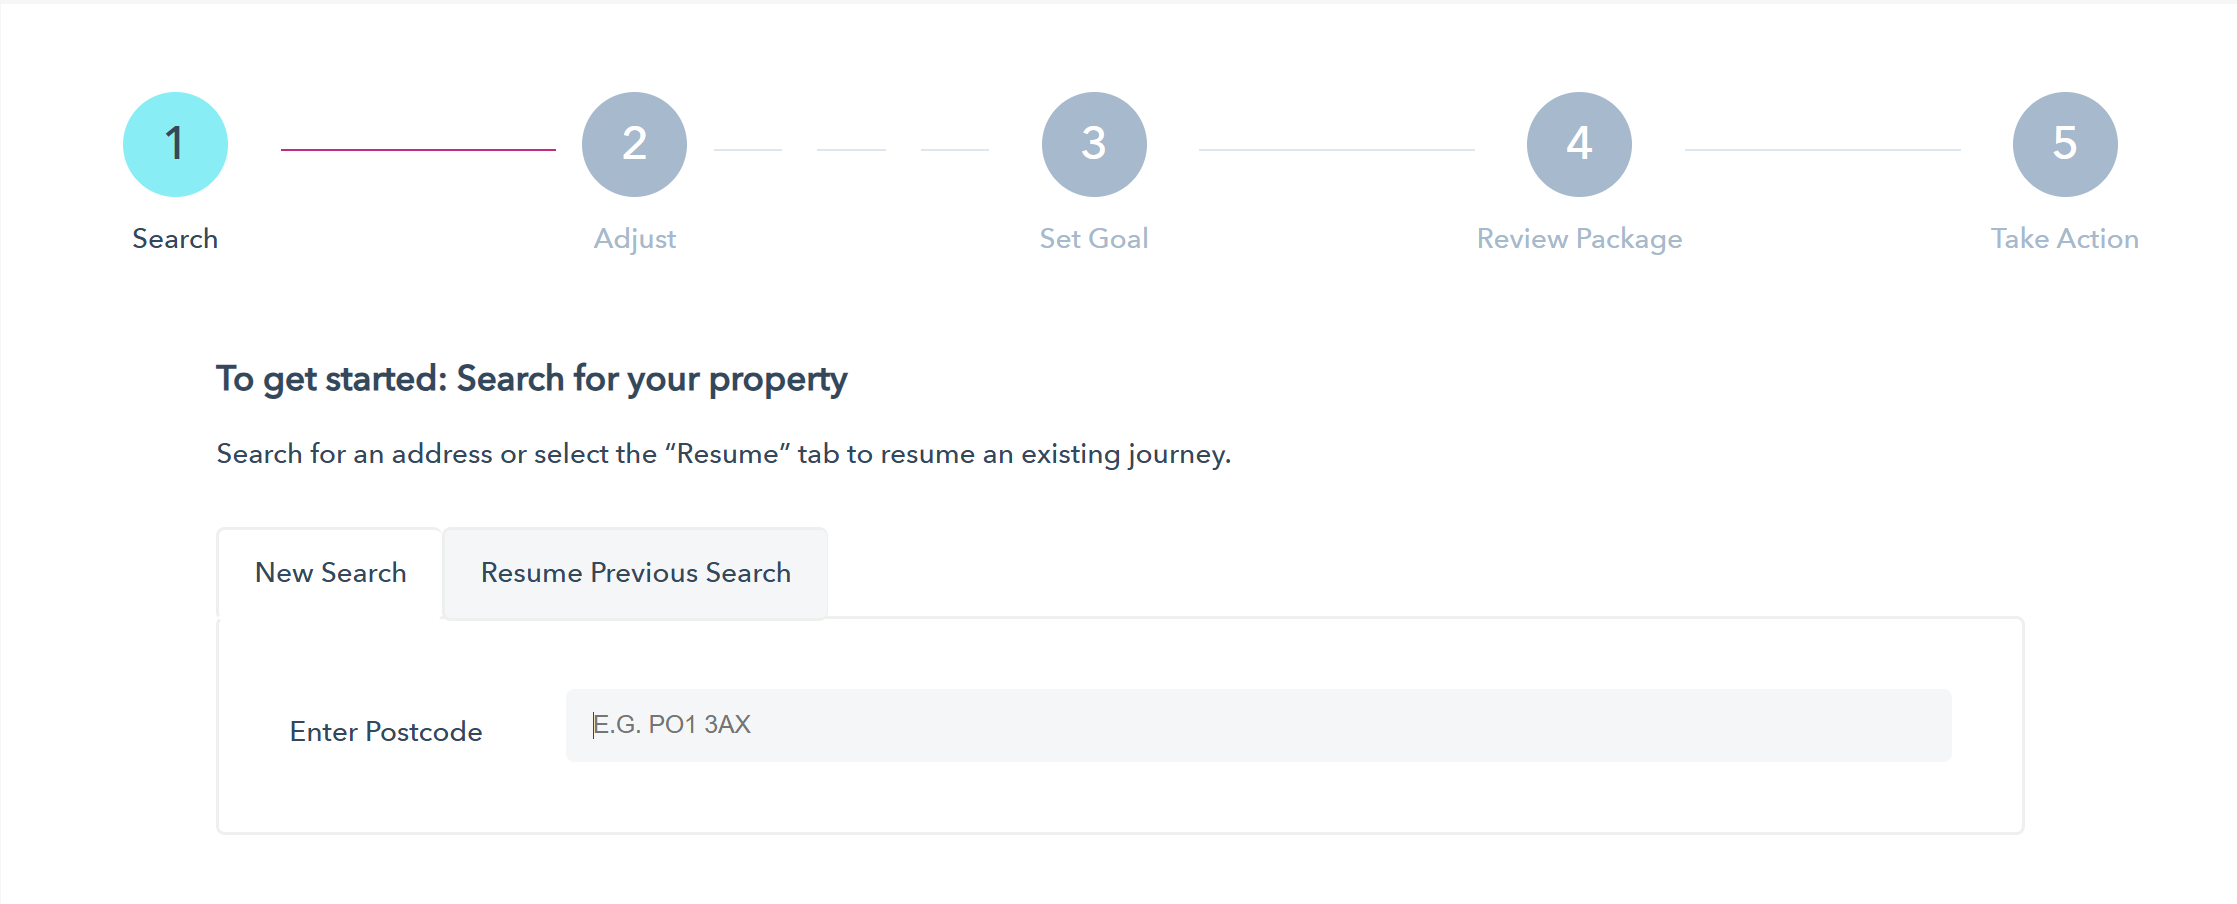Click the Take Action step label
The image size is (2237, 904).
(2065, 239)
